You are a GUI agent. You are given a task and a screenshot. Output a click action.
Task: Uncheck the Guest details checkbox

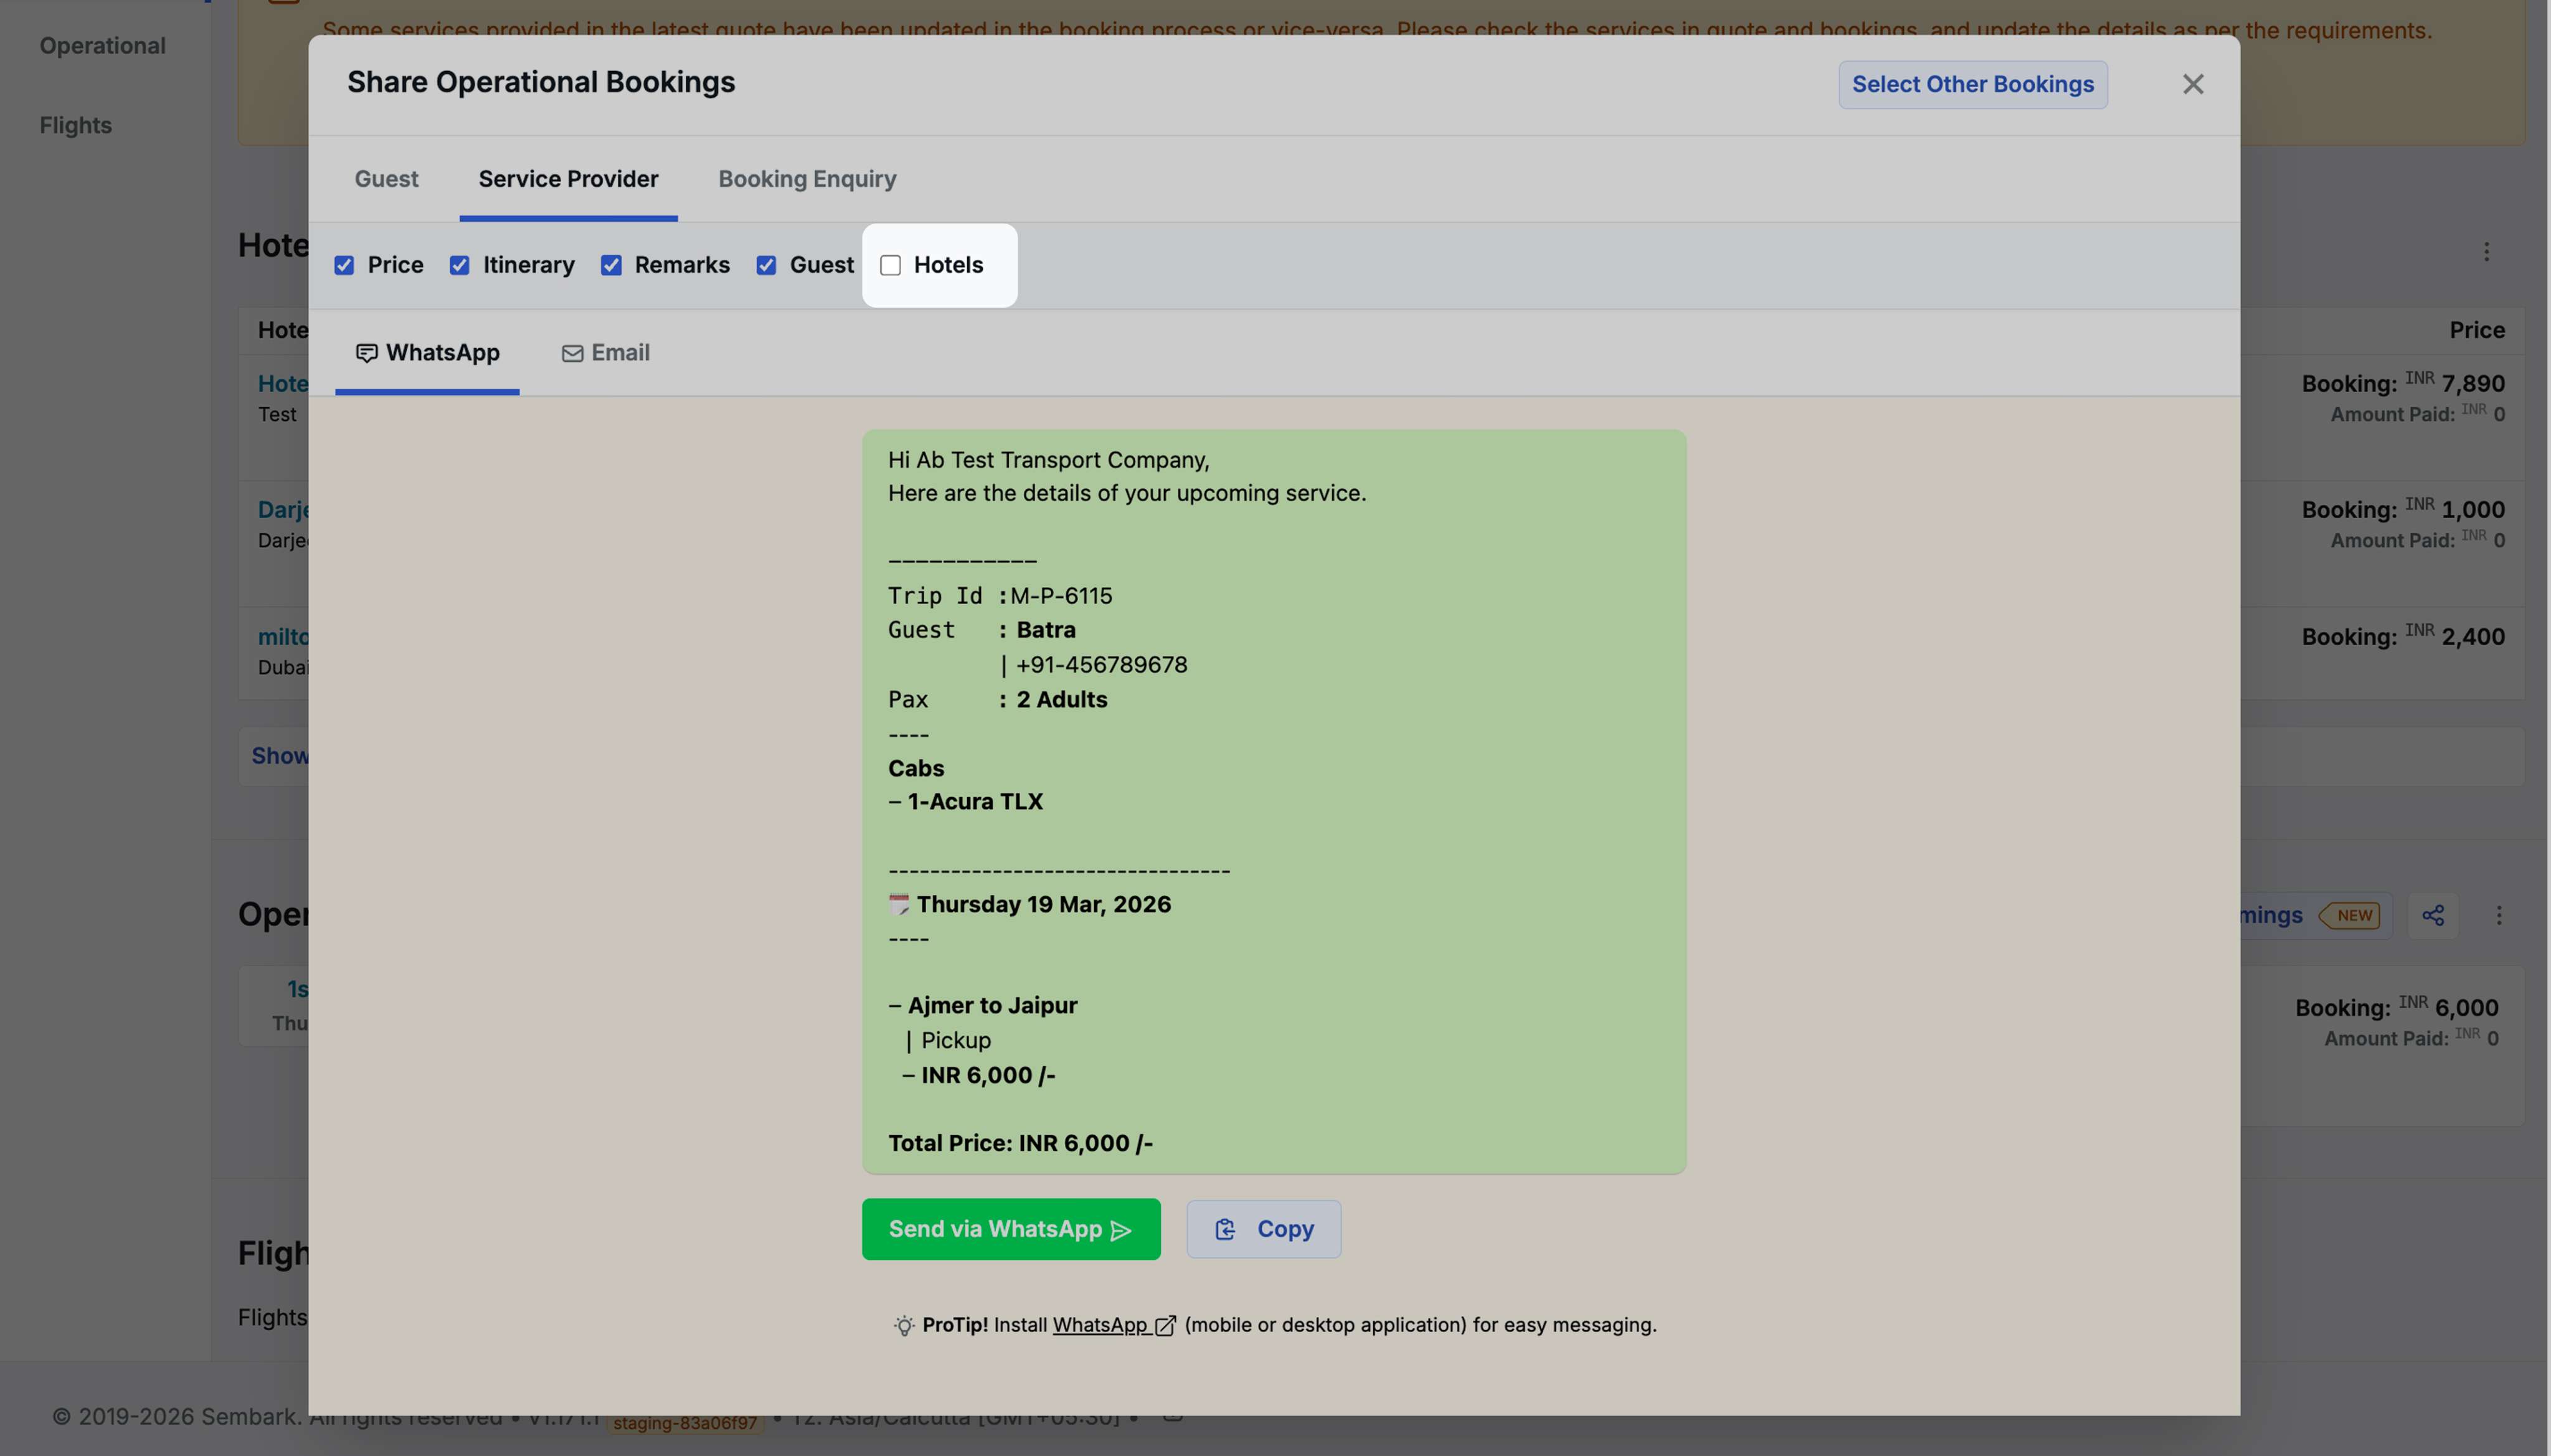coord(766,265)
